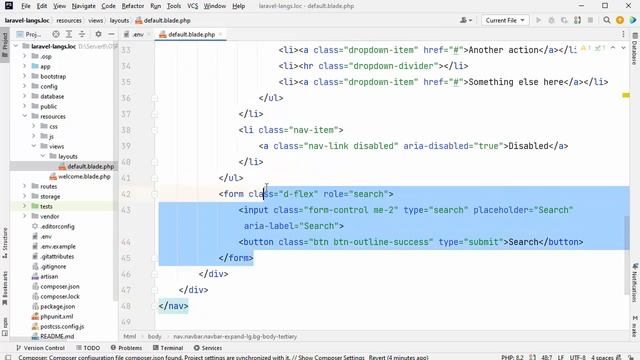Toggle the Structure tool window
Image resolution: width=640 pixels, height=360 pixels.
pyautogui.click(x=5, y=242)
